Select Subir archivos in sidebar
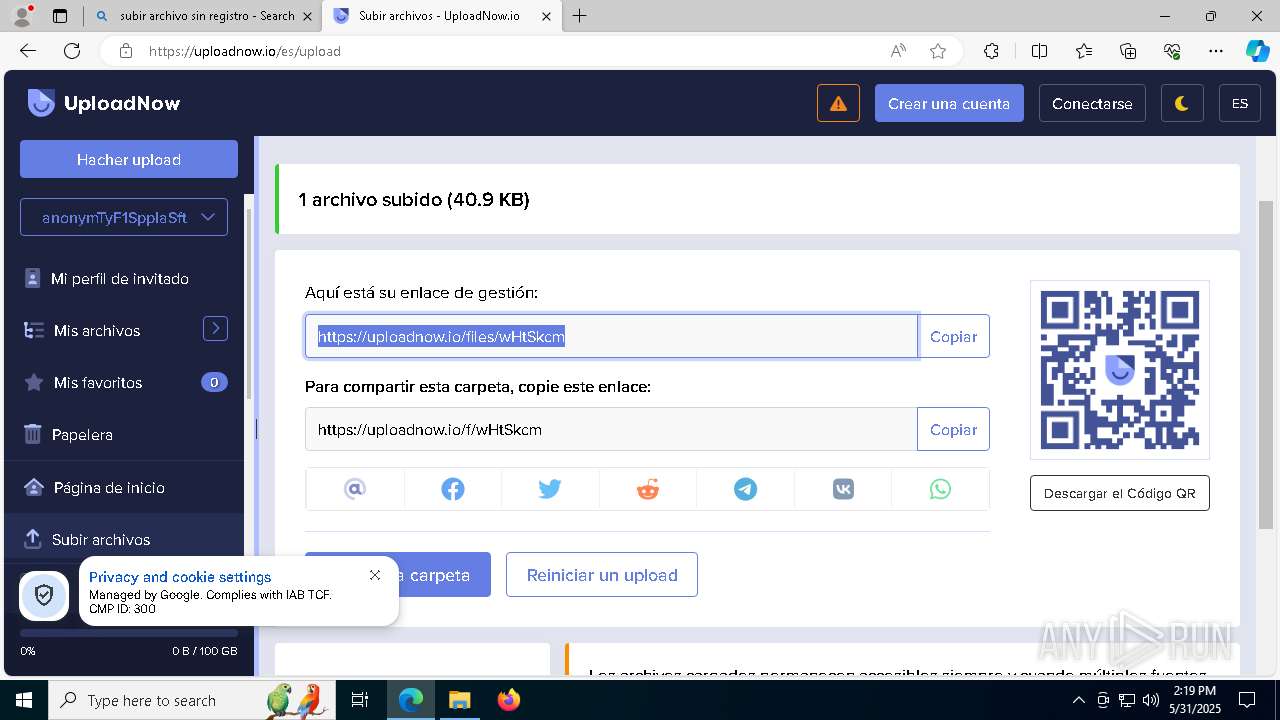This screenshot has height=720, width=1280. point(101,540)
